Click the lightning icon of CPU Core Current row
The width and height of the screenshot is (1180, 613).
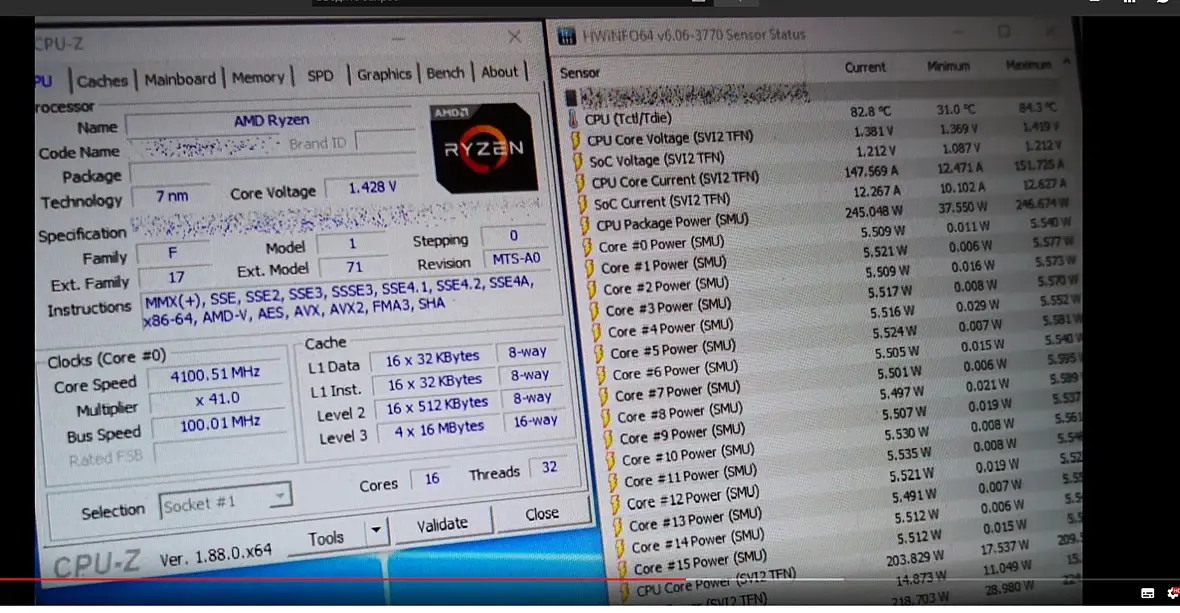[580, 183]
